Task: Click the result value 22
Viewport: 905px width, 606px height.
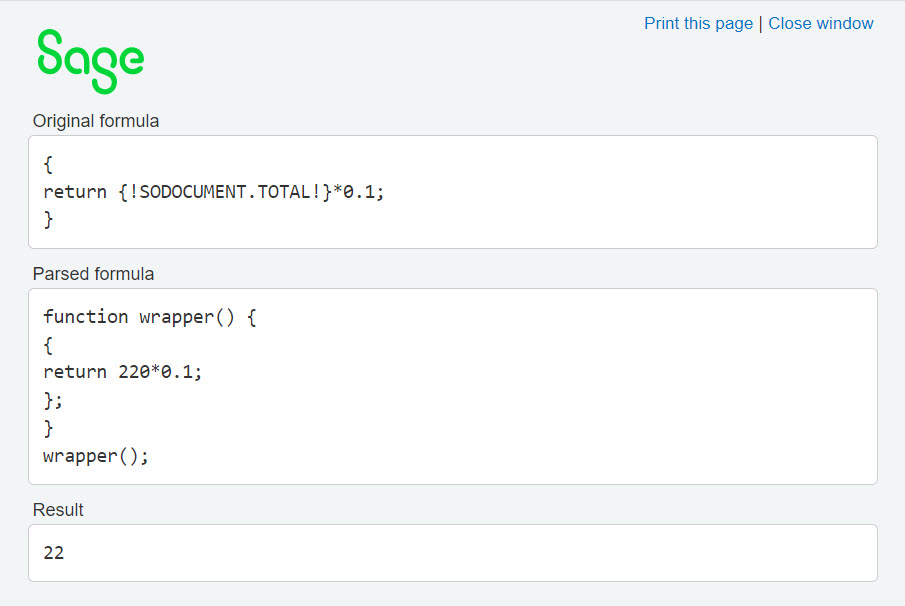Action: (54, 553)
